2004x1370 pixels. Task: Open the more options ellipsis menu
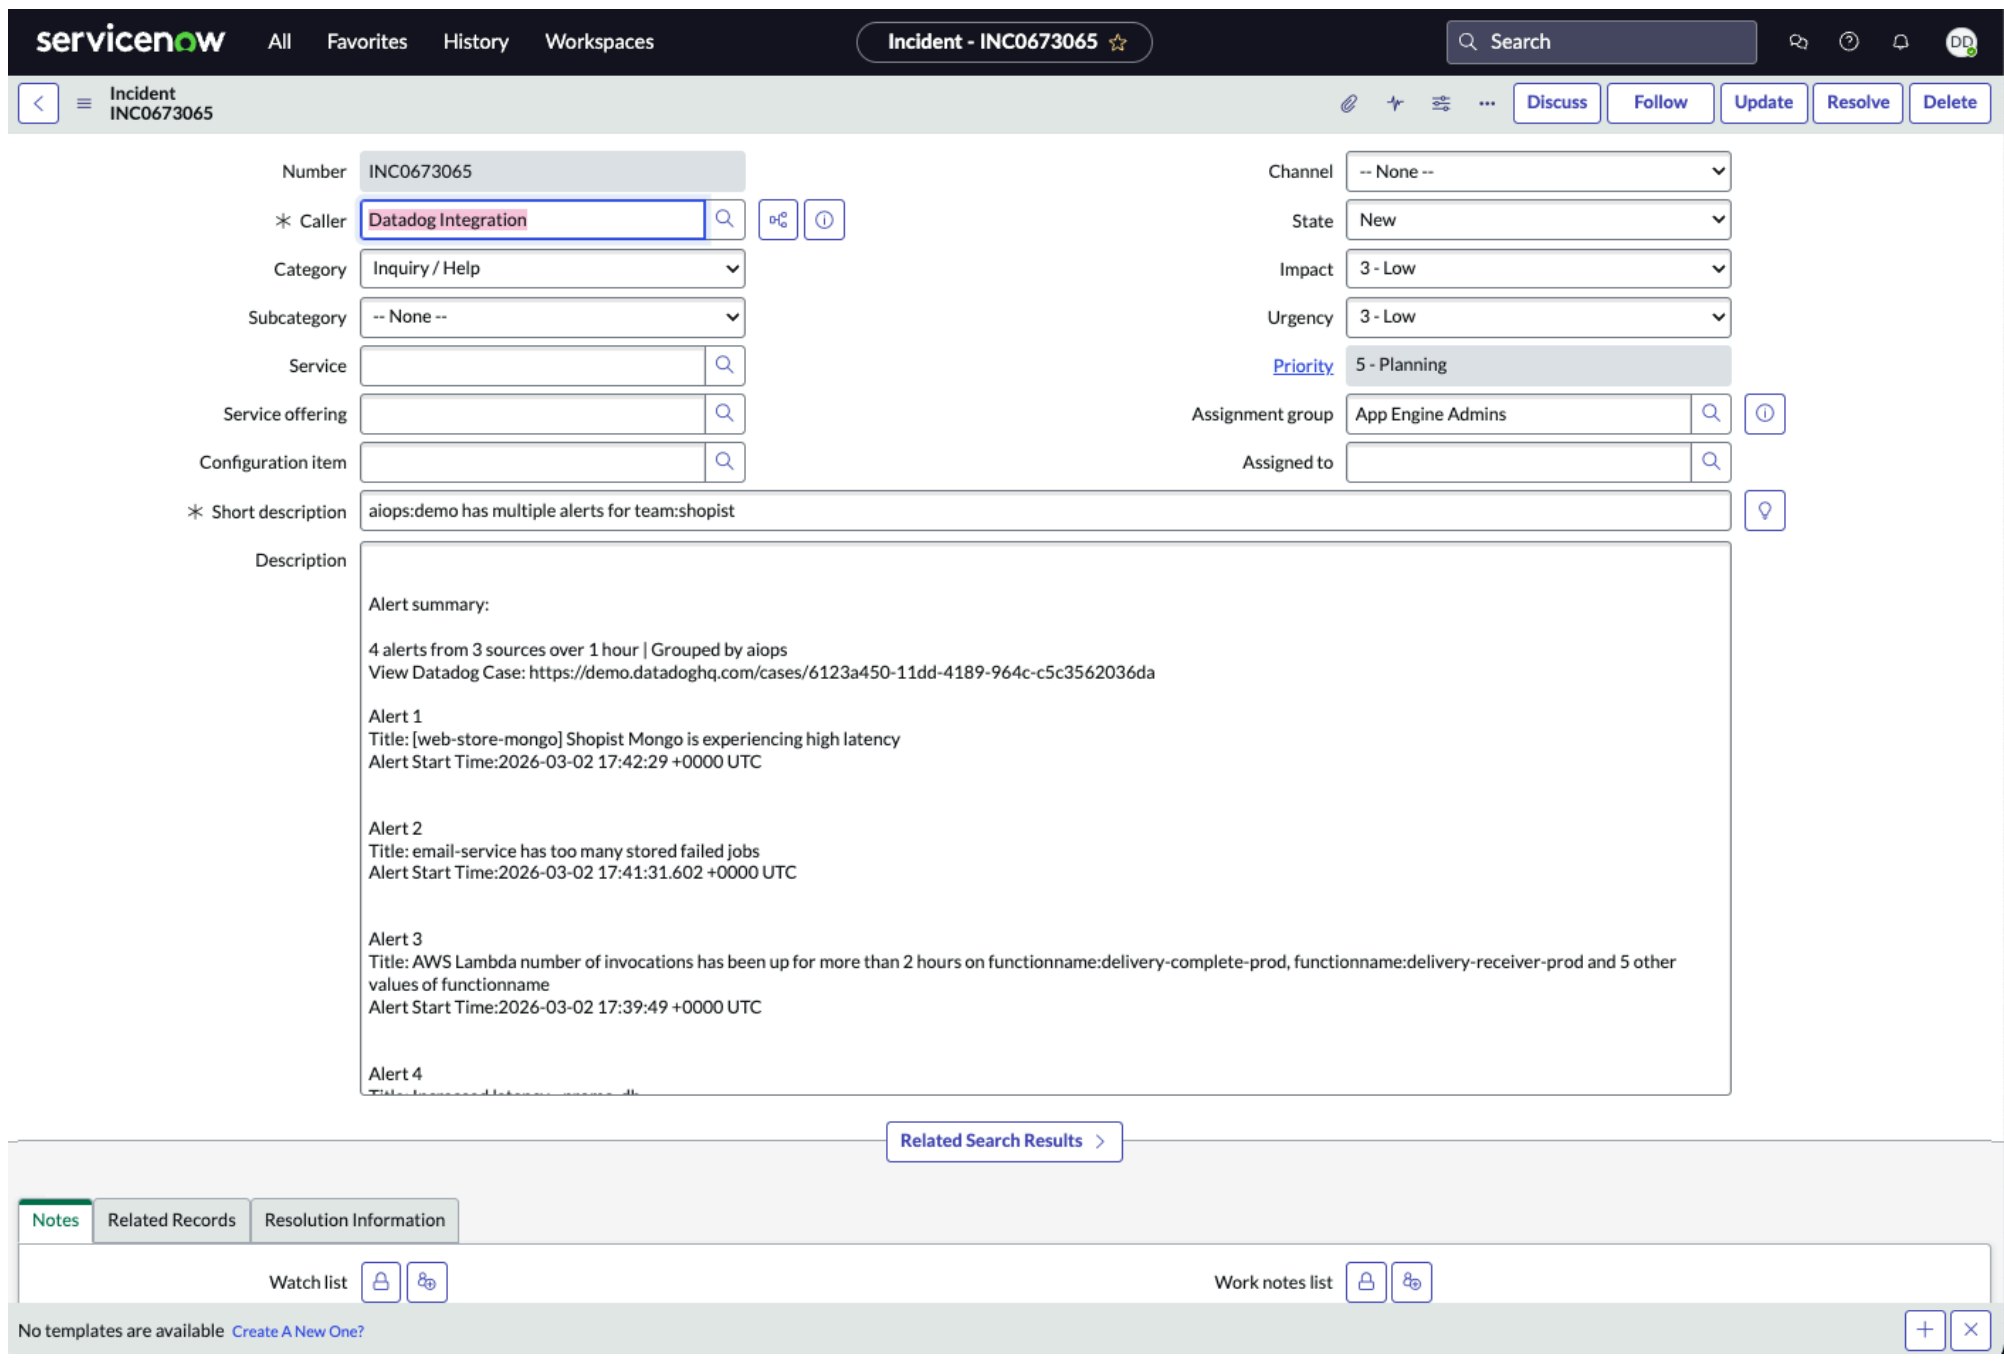pos(1486,103)
